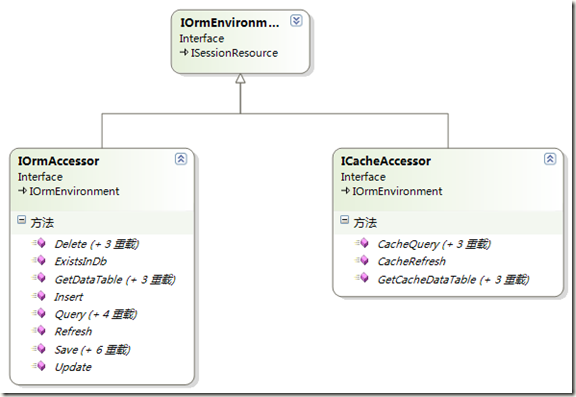Select the 'ExistsInDb' method text
This screenshot has width=576, height=397.
[80, 261]
